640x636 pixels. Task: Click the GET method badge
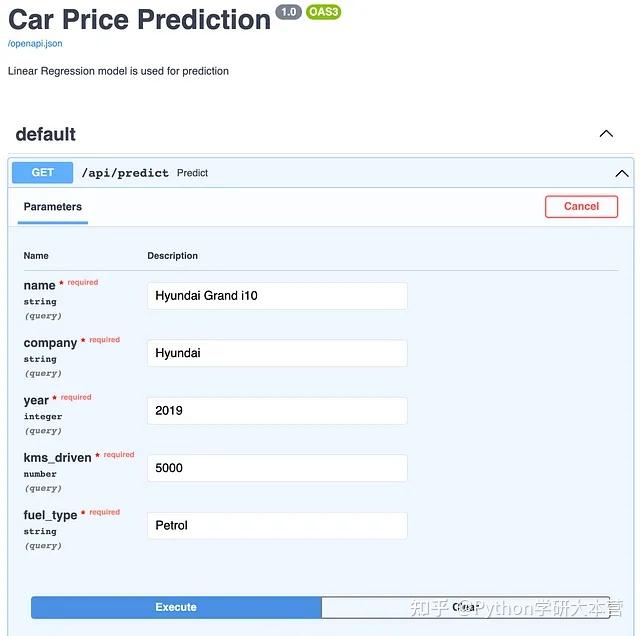point(43,173)
